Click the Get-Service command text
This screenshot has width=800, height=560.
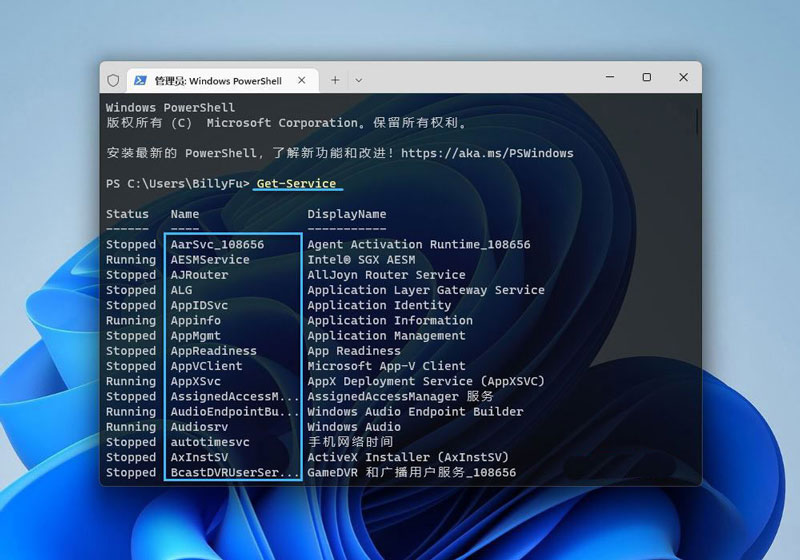(x=296, y=184)
